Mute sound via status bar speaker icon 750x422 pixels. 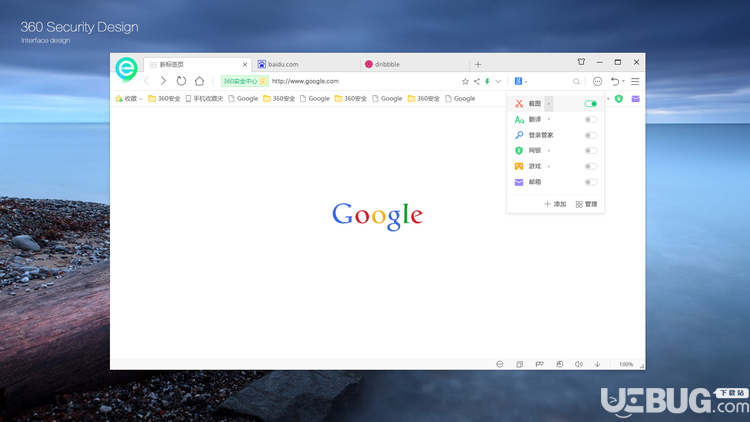coord(579,364)
